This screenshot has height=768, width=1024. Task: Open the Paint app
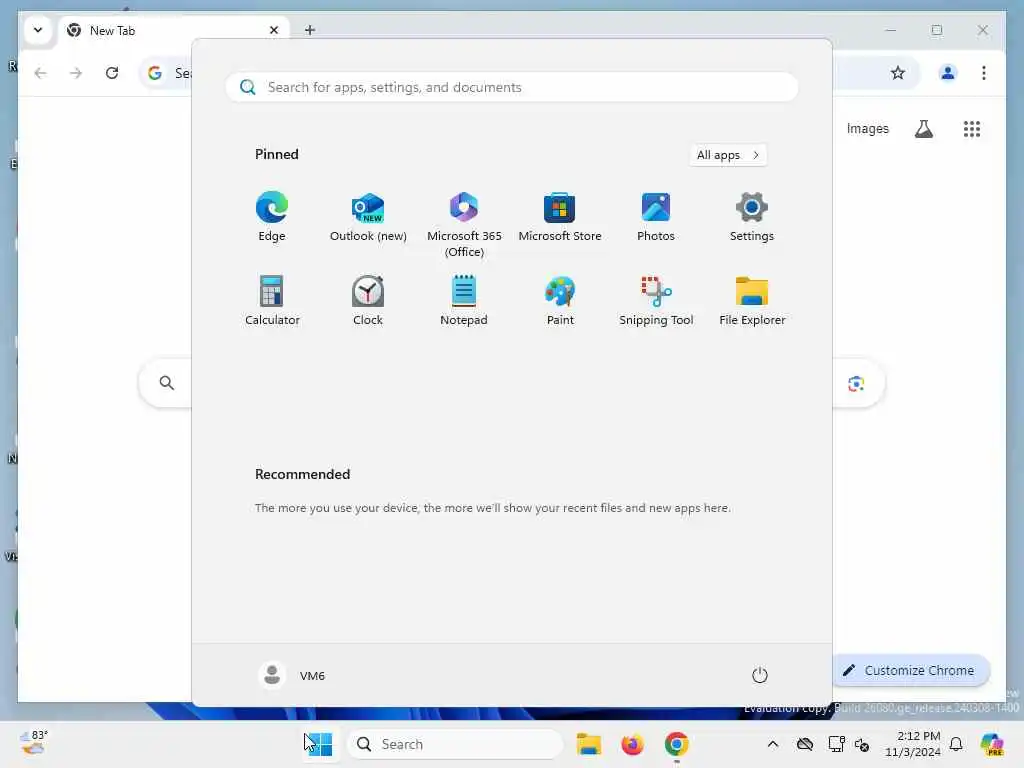click(560, 300)
